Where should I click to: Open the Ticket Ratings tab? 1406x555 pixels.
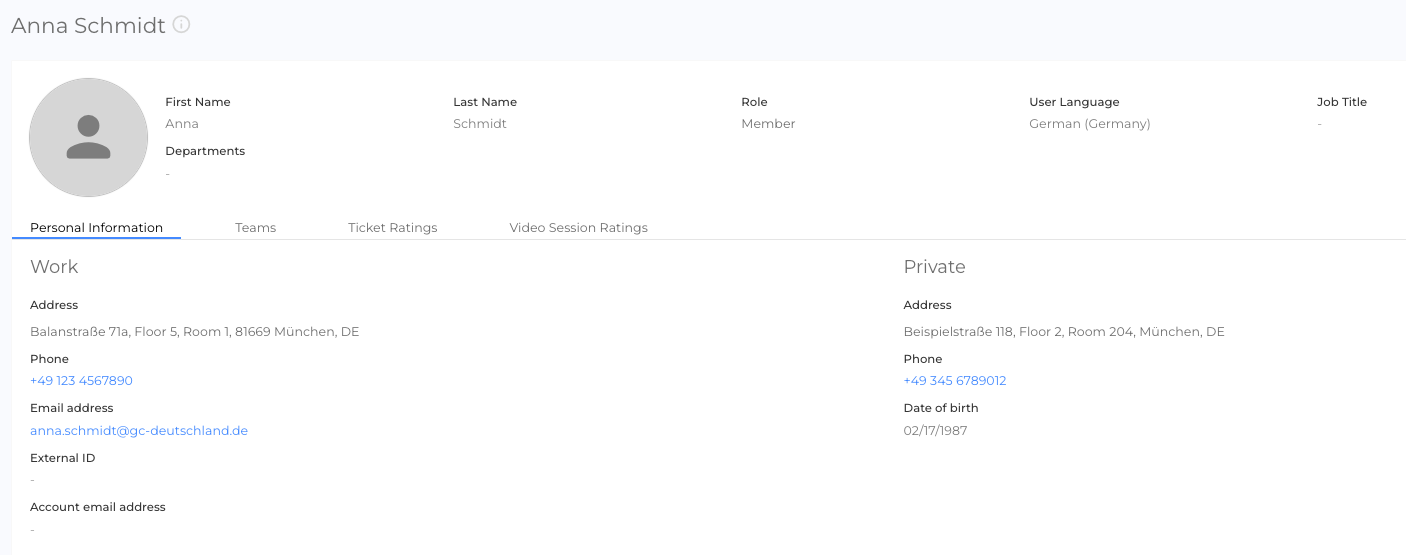392,228
